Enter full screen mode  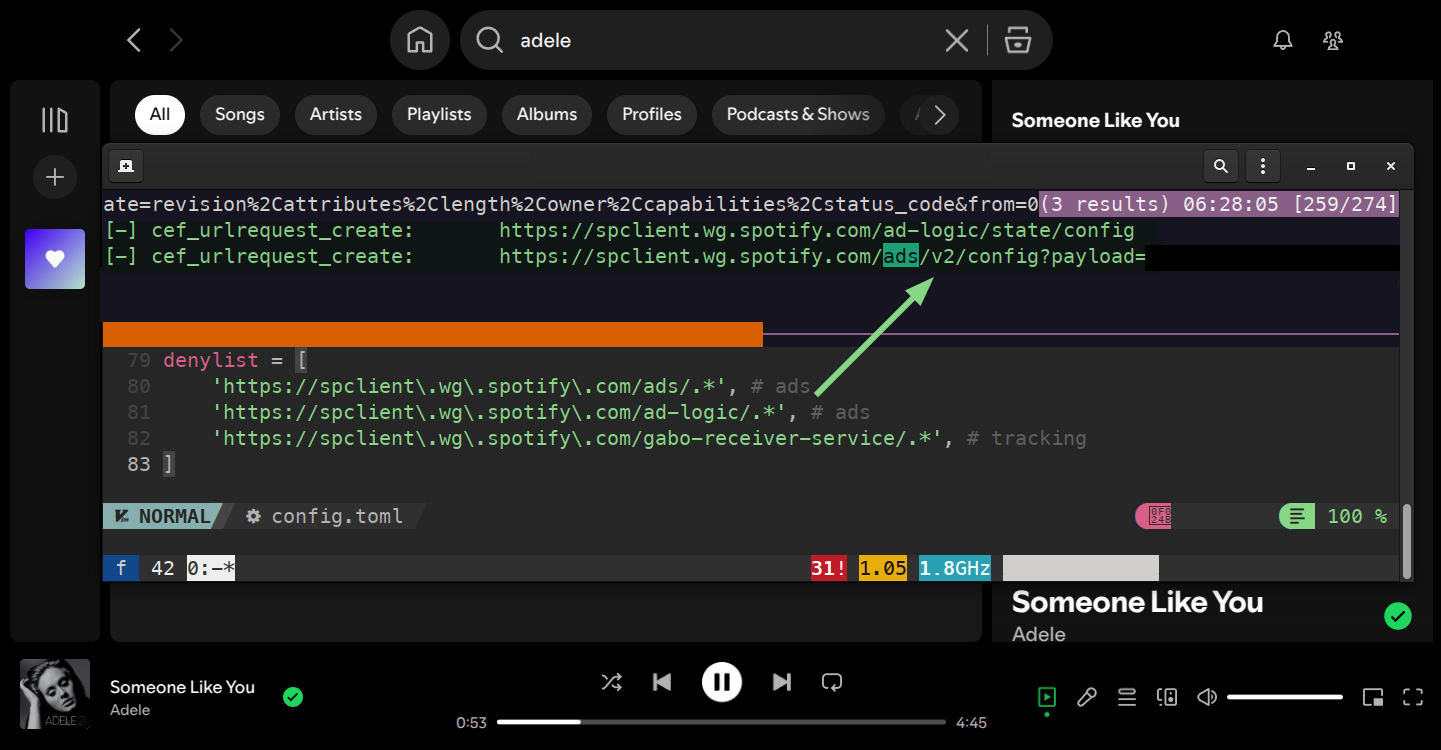tap(1413, 697)
